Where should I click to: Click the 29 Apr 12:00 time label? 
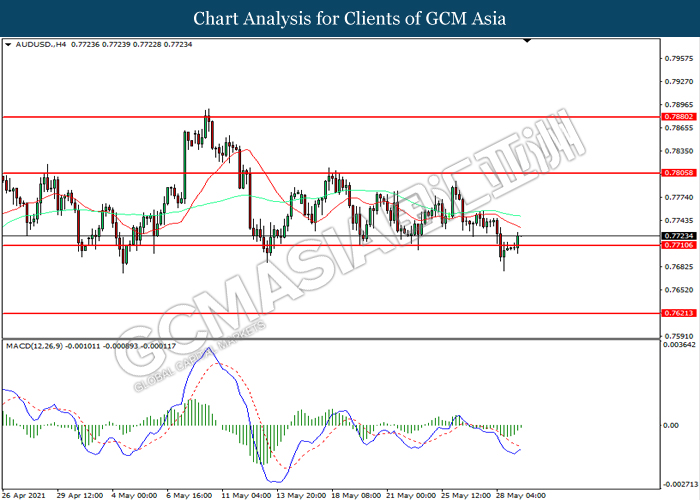point(80,496)
